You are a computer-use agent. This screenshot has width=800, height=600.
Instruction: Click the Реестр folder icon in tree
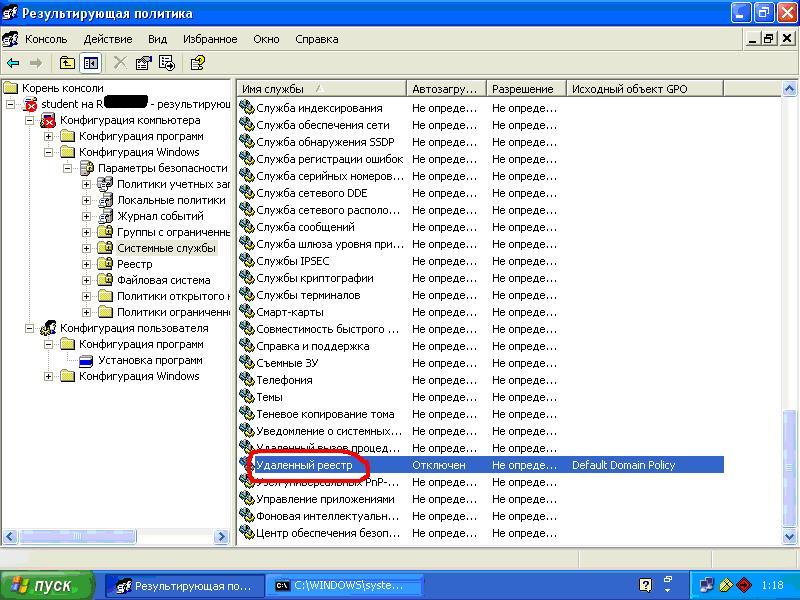click(x=105, y=264)
